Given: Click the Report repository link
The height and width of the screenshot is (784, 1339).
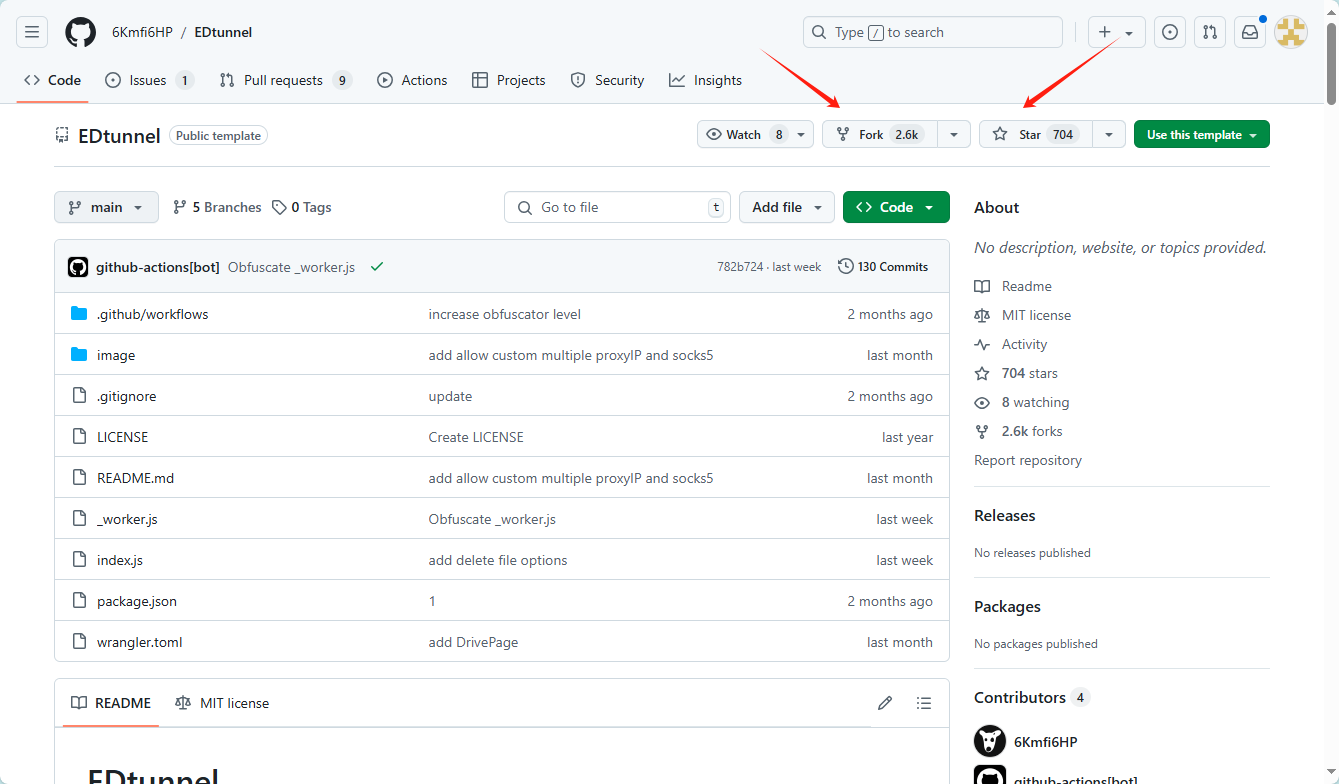Looking at the screenshot, I should point(1028,460).
